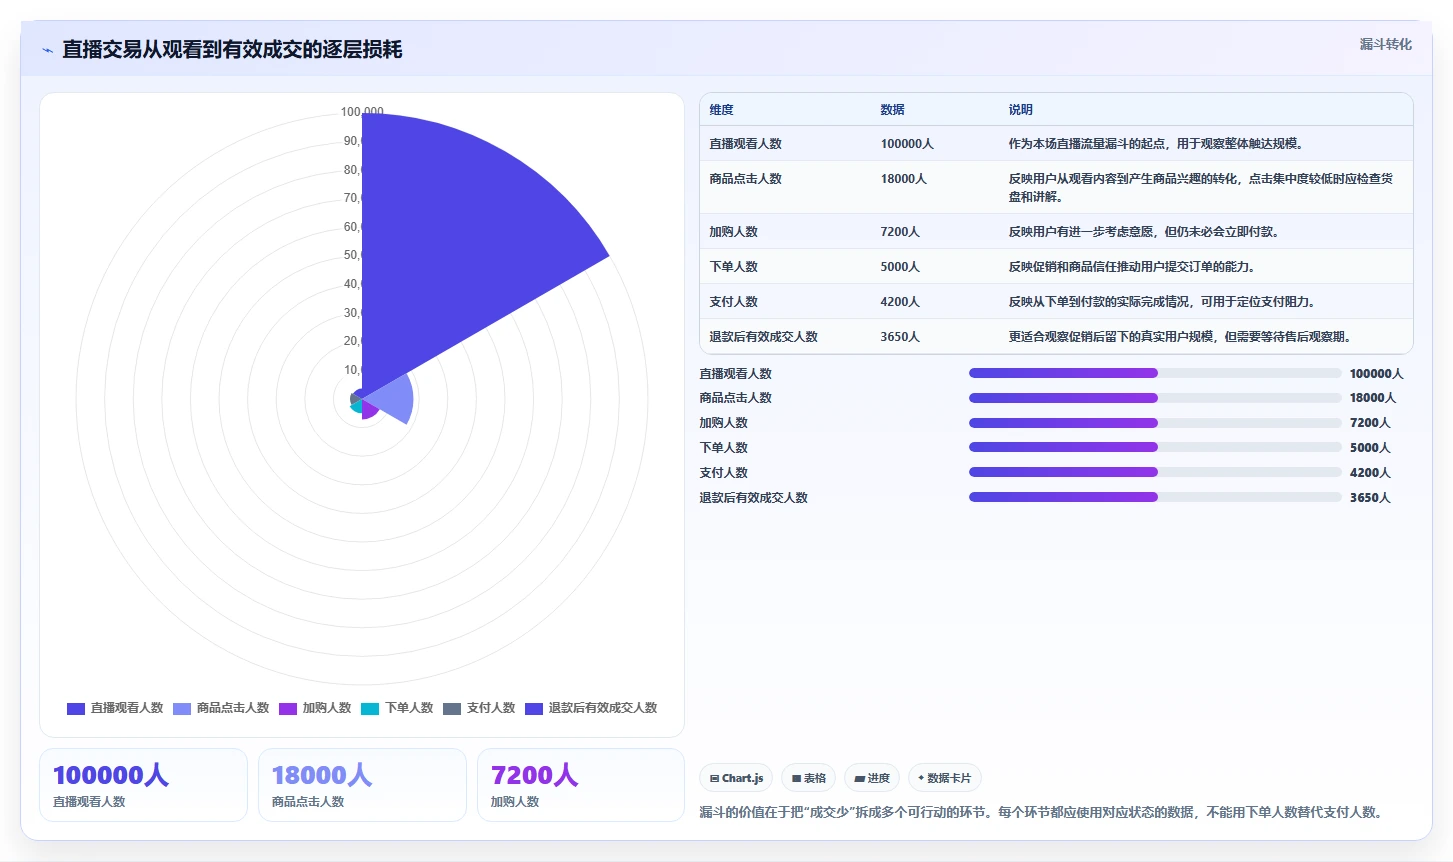Image resolution: width=1453 pixels, height=862 pixels.
Task: Click the 漏斗转化 label in the header
Action: pyautogui.click(x=1385, y=44)
